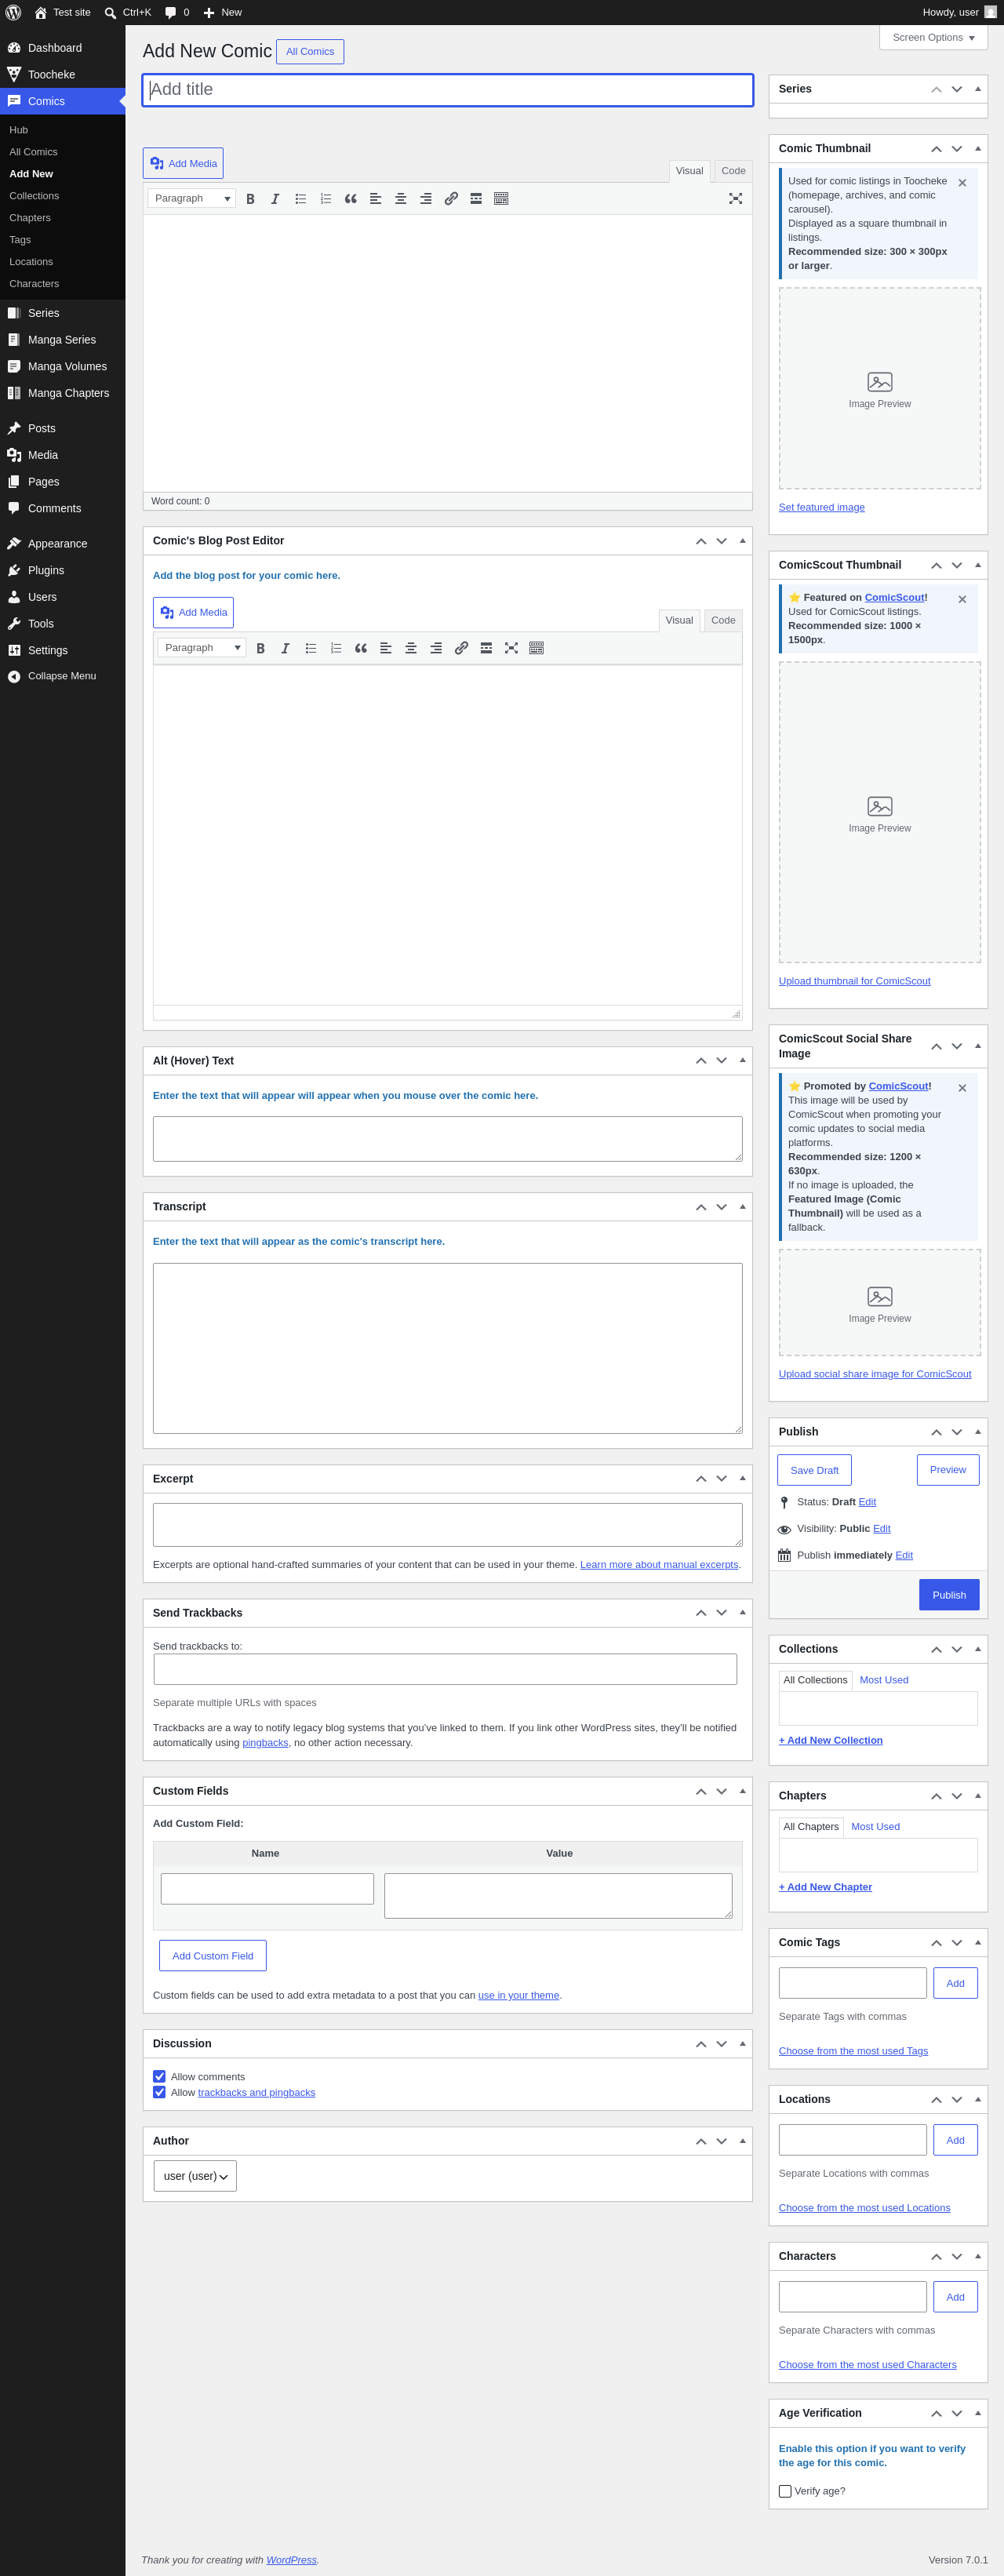This screenshot has width=1004, height=2576.
Task: Collapse the Custom Fields panel
Action: [742, 1791]
